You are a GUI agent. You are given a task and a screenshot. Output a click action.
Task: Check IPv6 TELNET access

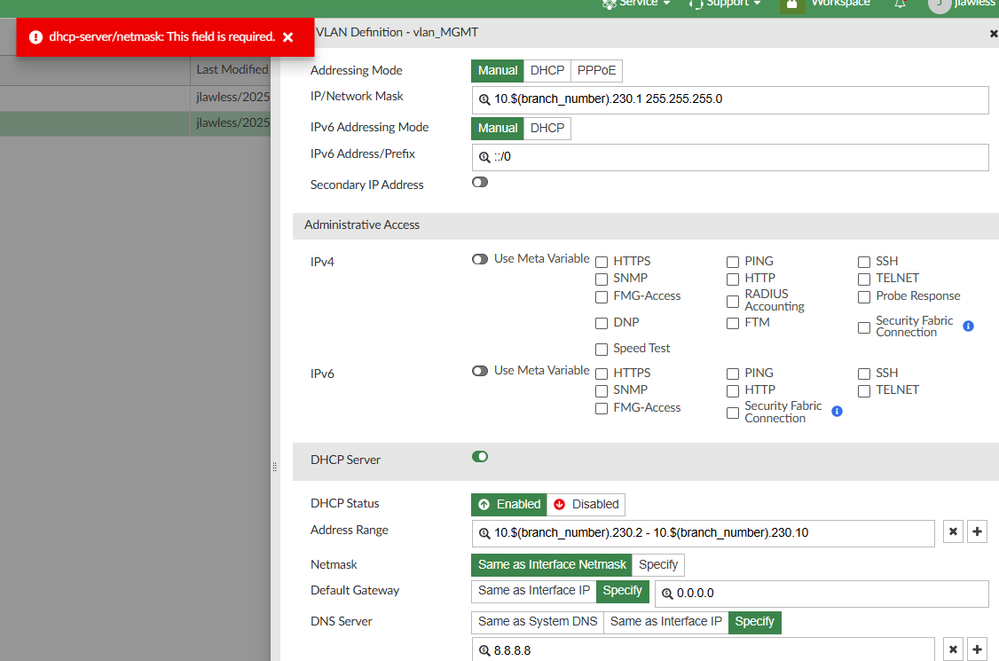pos(864,391)
